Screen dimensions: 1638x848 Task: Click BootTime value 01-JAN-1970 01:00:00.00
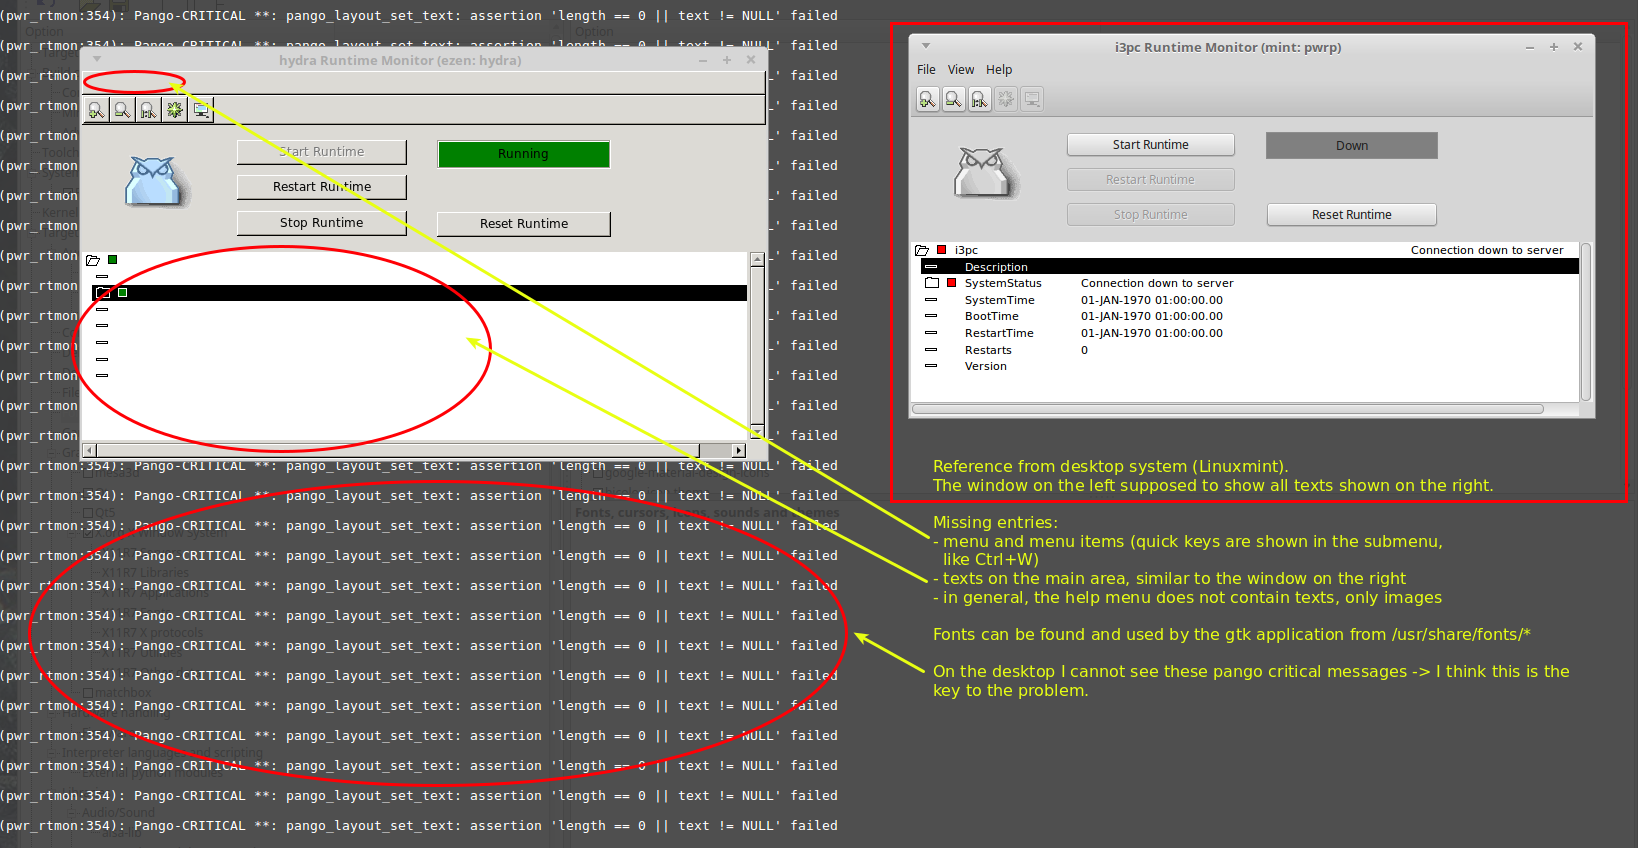(1152, 316)
